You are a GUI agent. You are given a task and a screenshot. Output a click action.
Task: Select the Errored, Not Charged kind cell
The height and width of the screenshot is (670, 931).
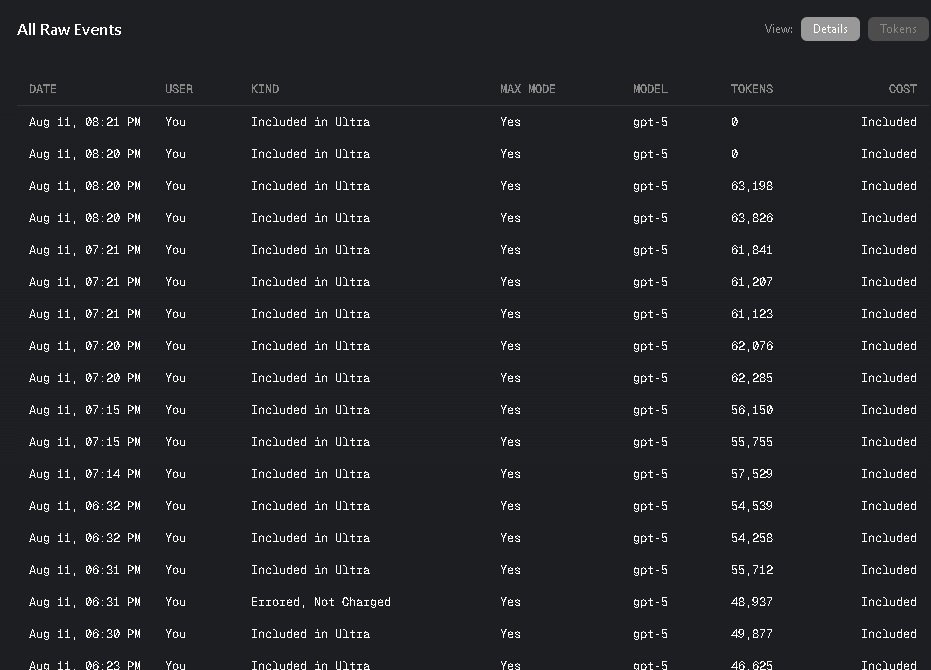pos(321,603)
